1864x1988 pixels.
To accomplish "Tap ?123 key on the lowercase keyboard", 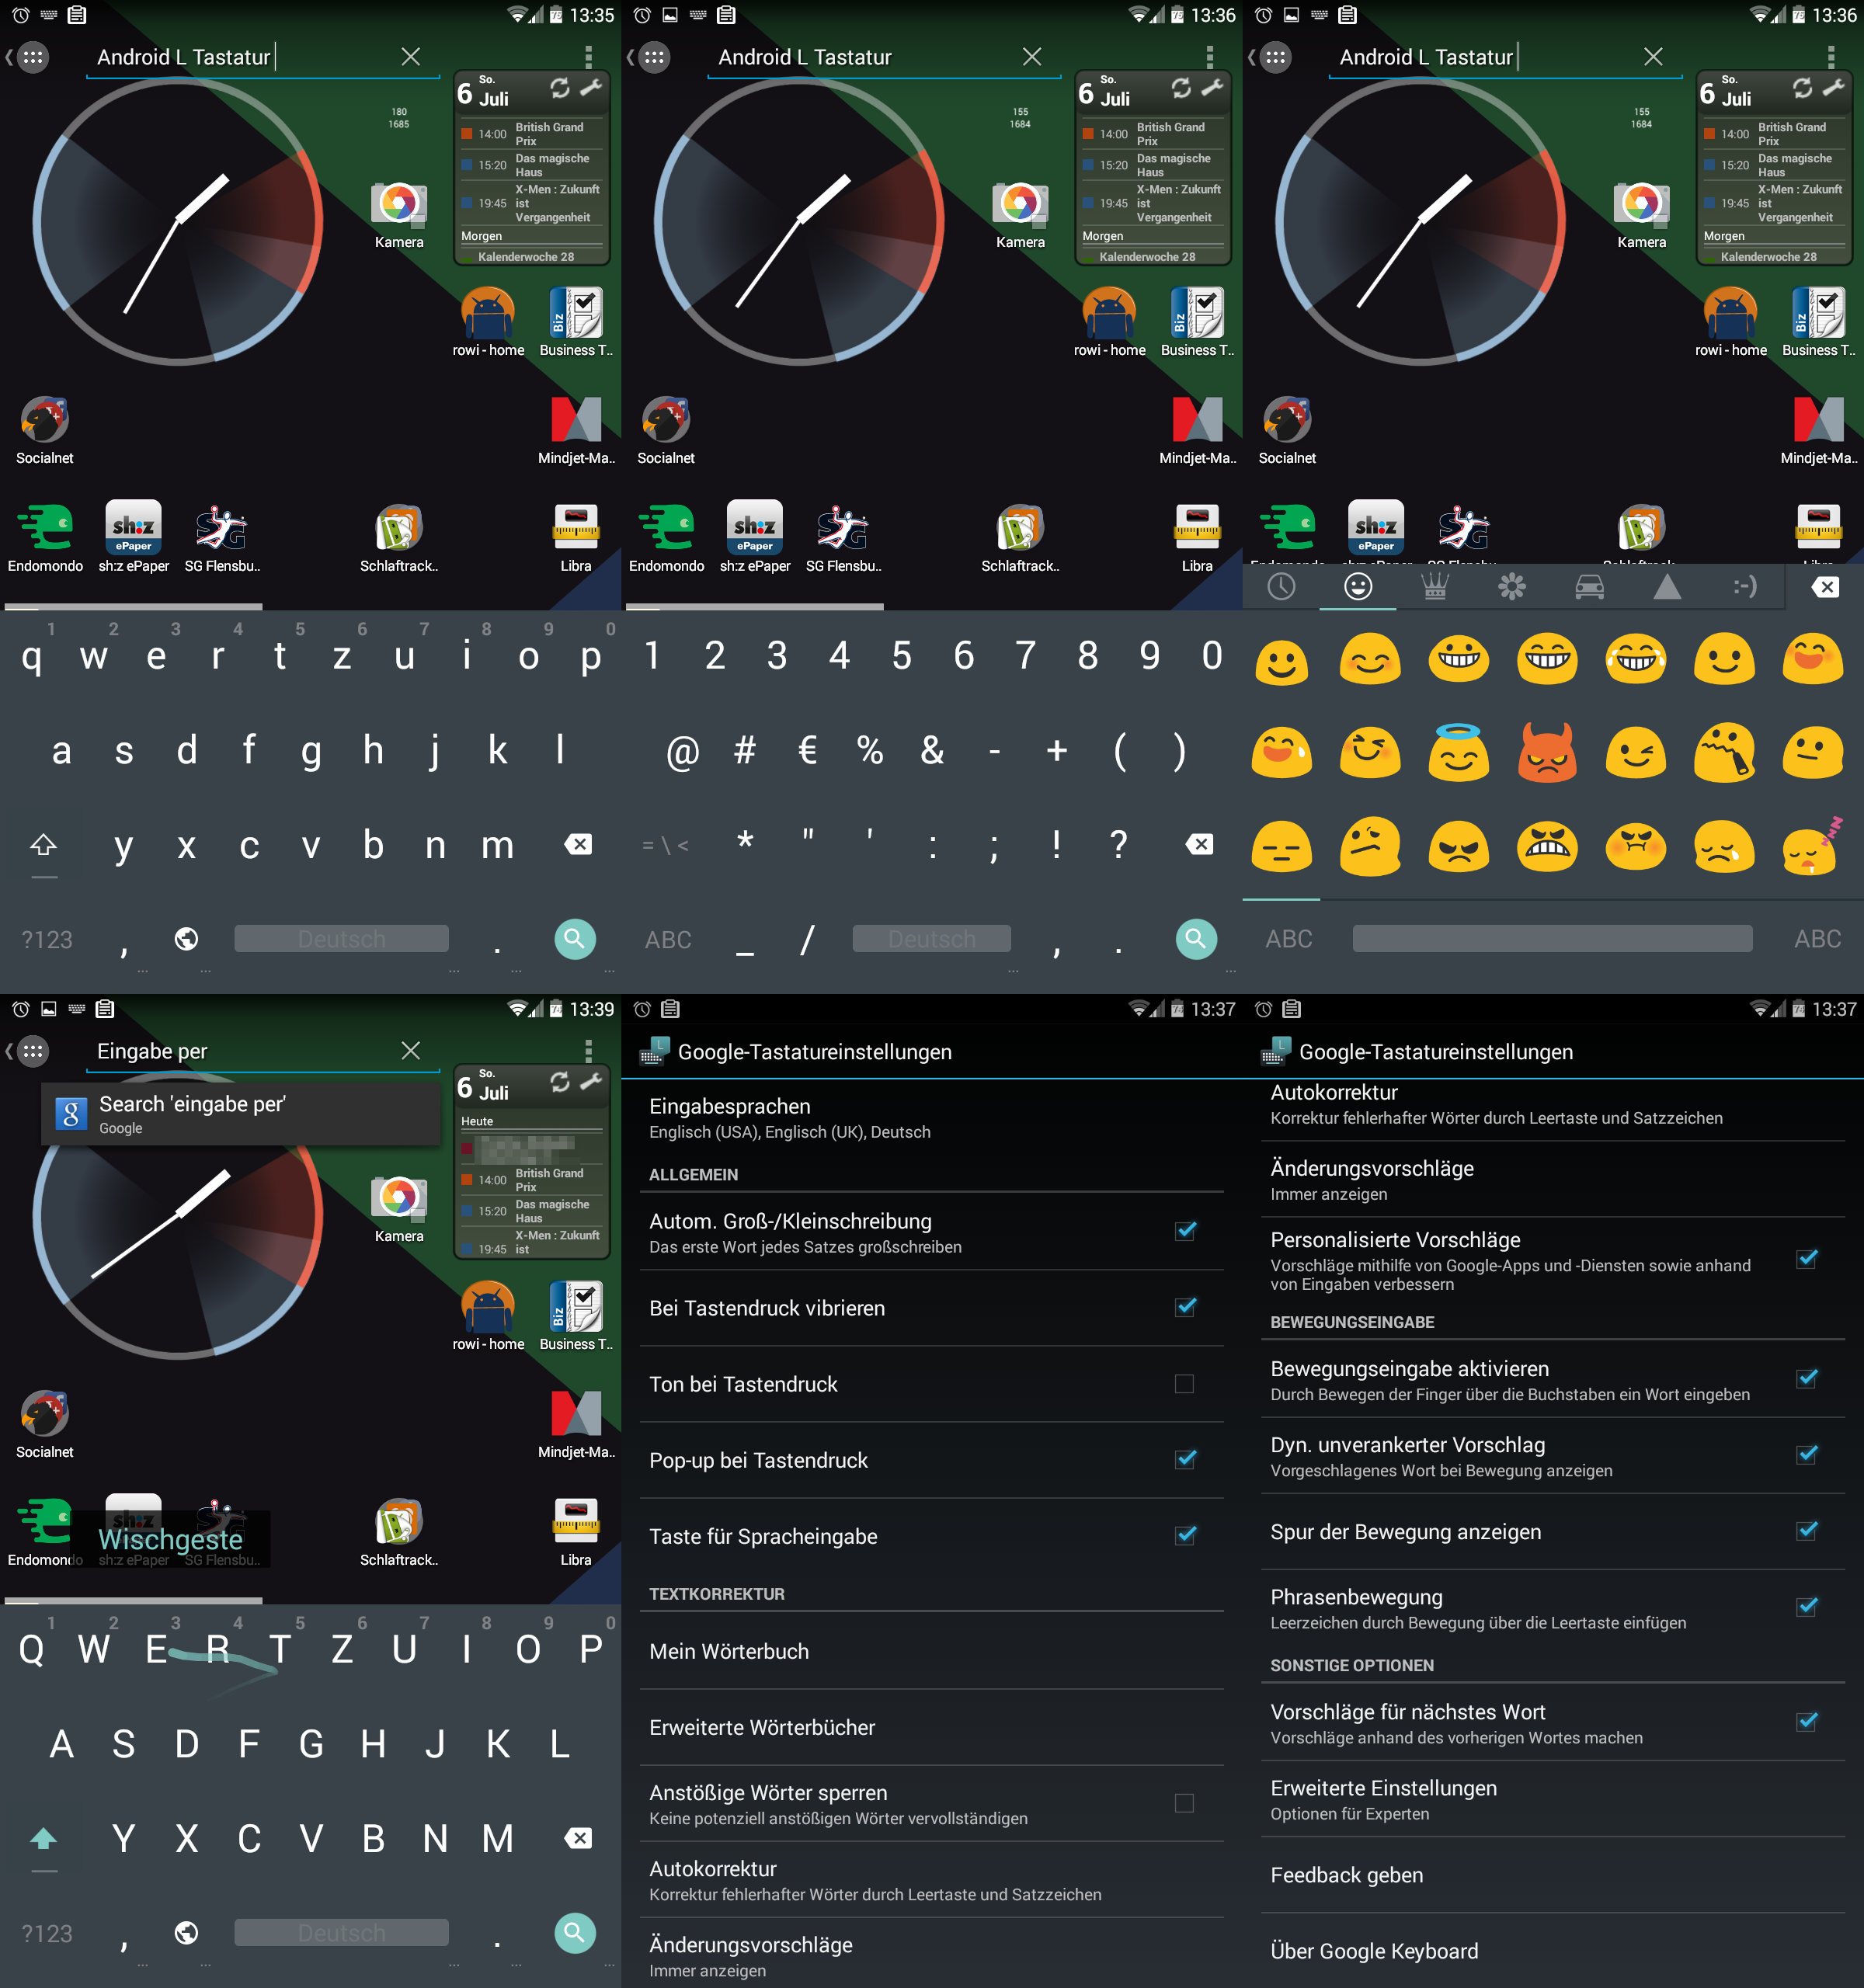I will (x=47, y=940).
